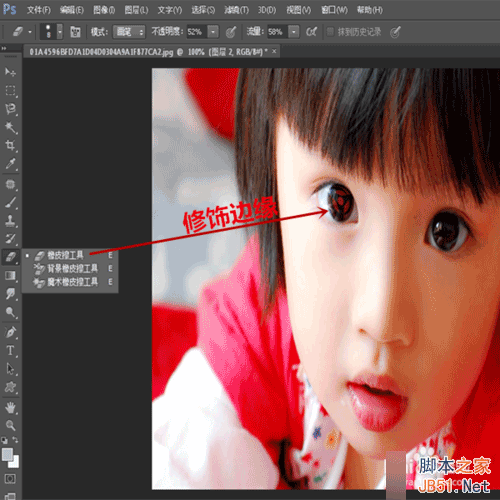This screenshot has width=500, height=500.
Task: Select the Hand tool
Action: point(10,407)
